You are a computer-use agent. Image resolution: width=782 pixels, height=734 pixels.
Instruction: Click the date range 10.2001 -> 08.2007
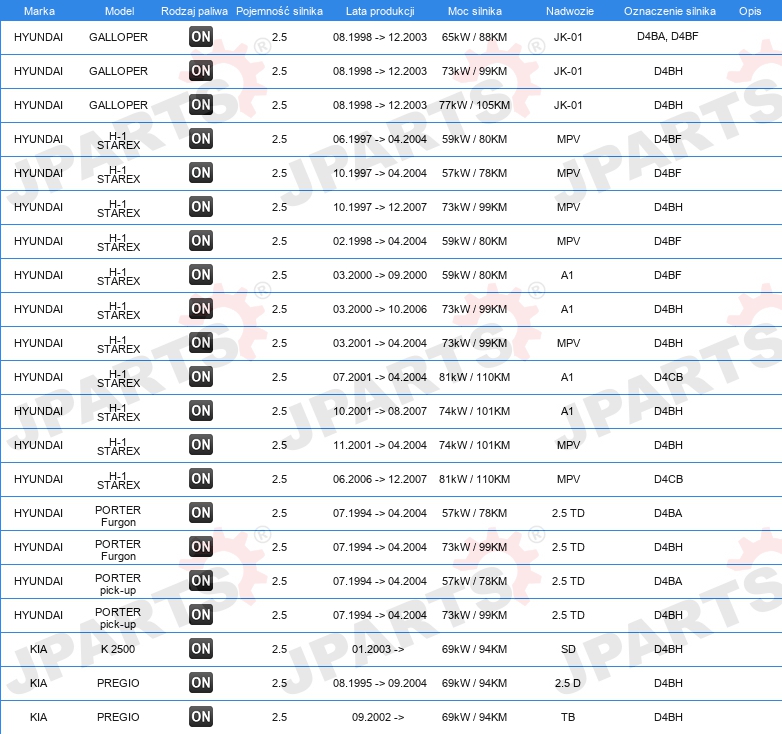coord(380,411)
